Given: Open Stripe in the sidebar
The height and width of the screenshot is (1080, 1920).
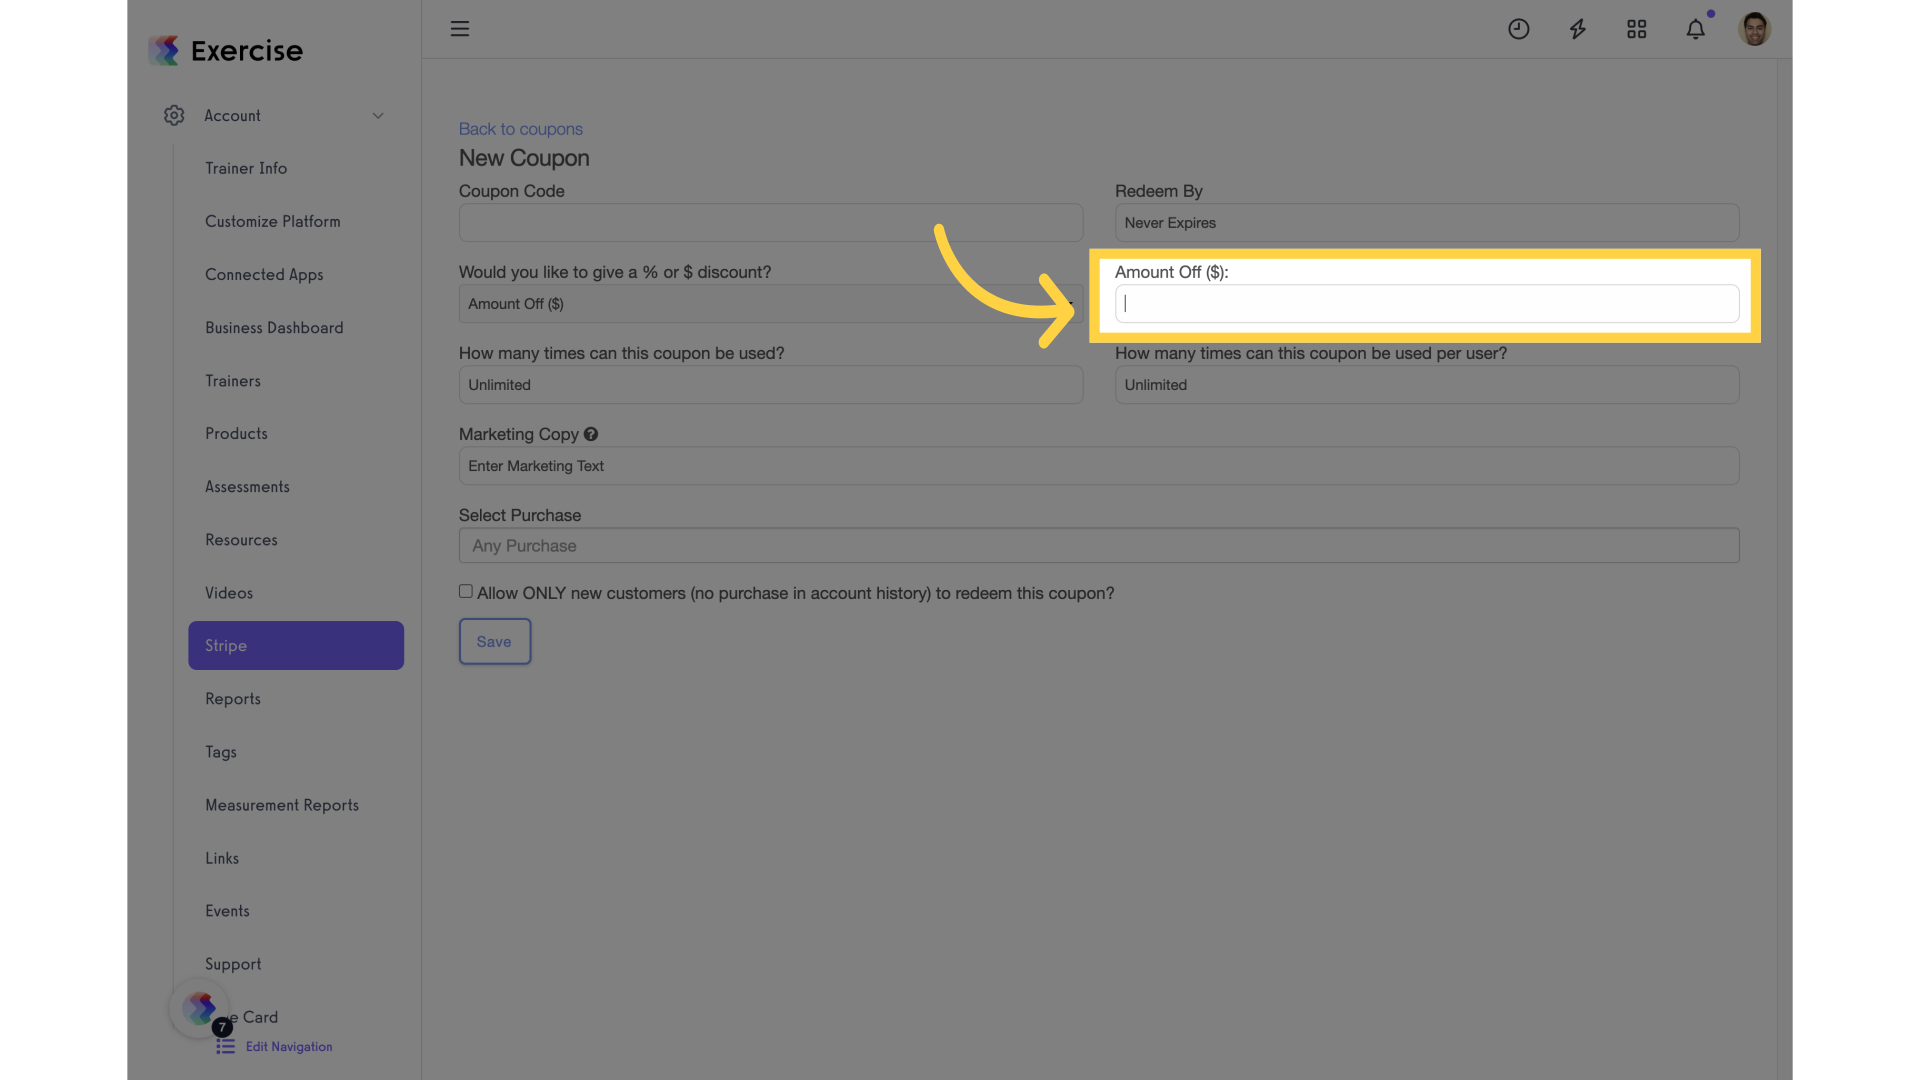Looking at the screenshot, I should (296, 645).
